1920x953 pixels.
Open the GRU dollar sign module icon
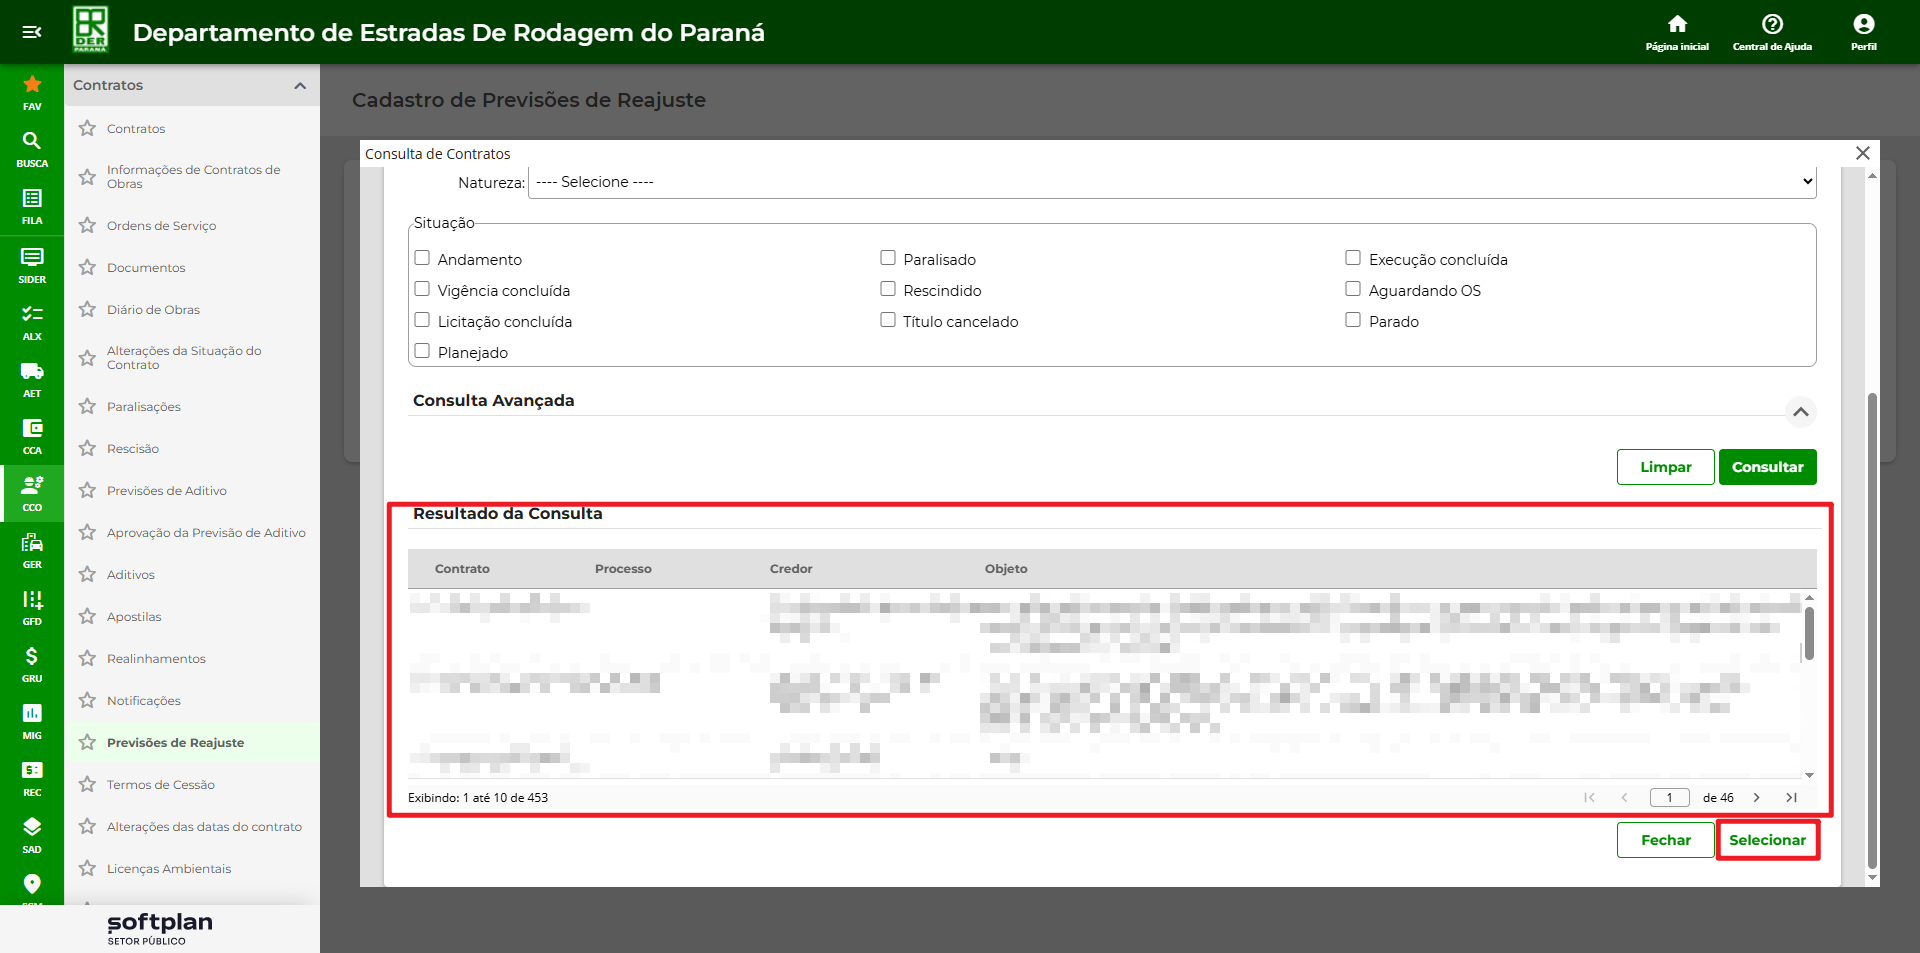32,663
